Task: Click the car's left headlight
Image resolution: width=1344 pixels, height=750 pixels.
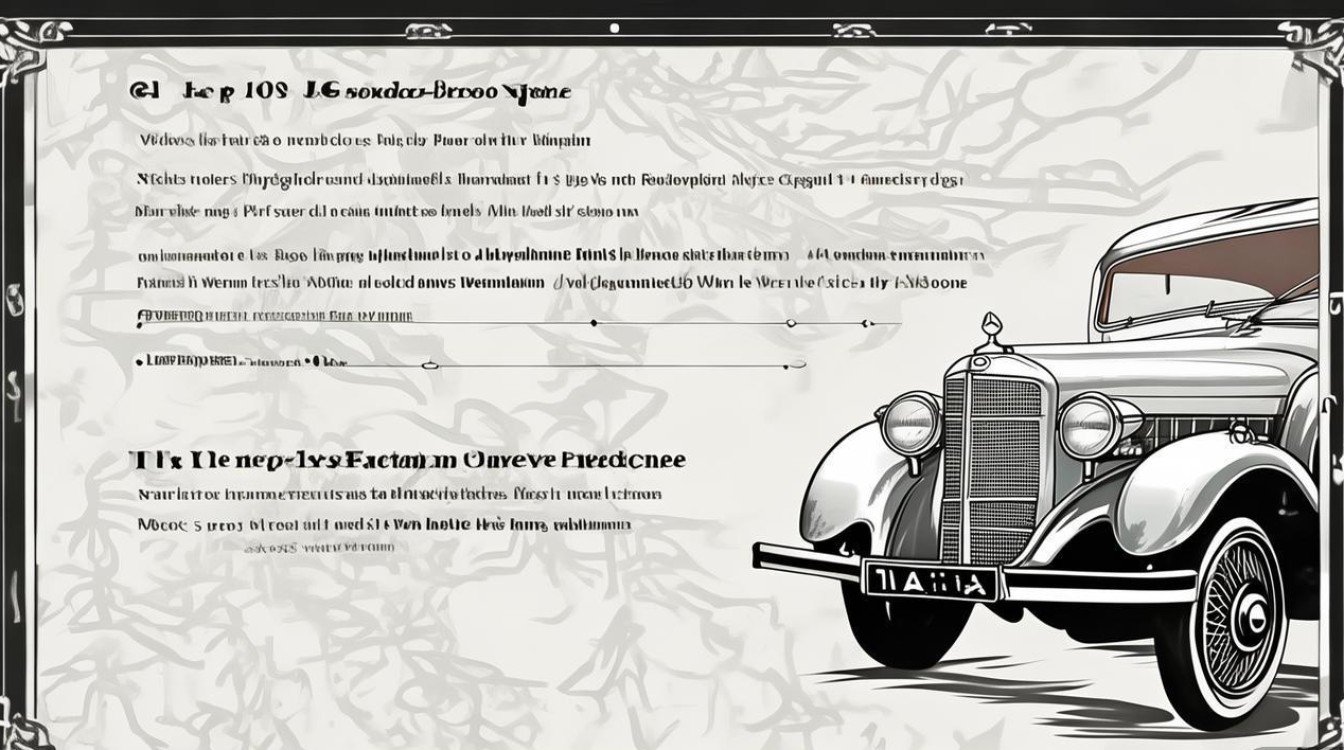Action: click(911, 423)
